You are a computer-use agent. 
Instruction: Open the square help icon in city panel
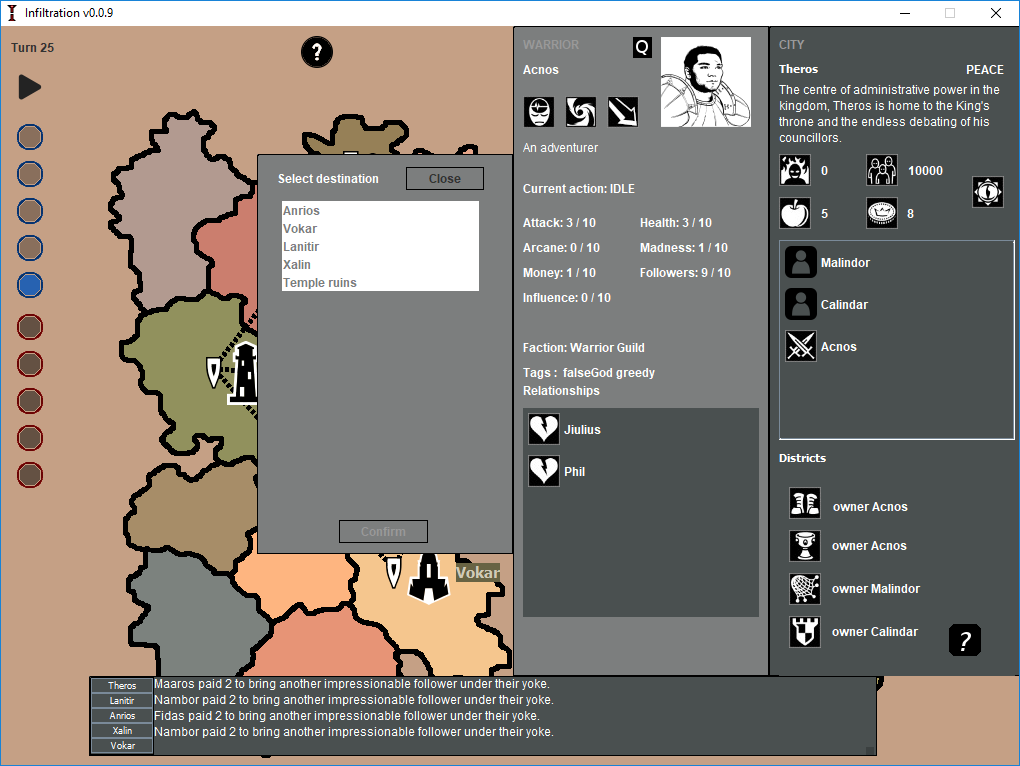coord(965,640)
